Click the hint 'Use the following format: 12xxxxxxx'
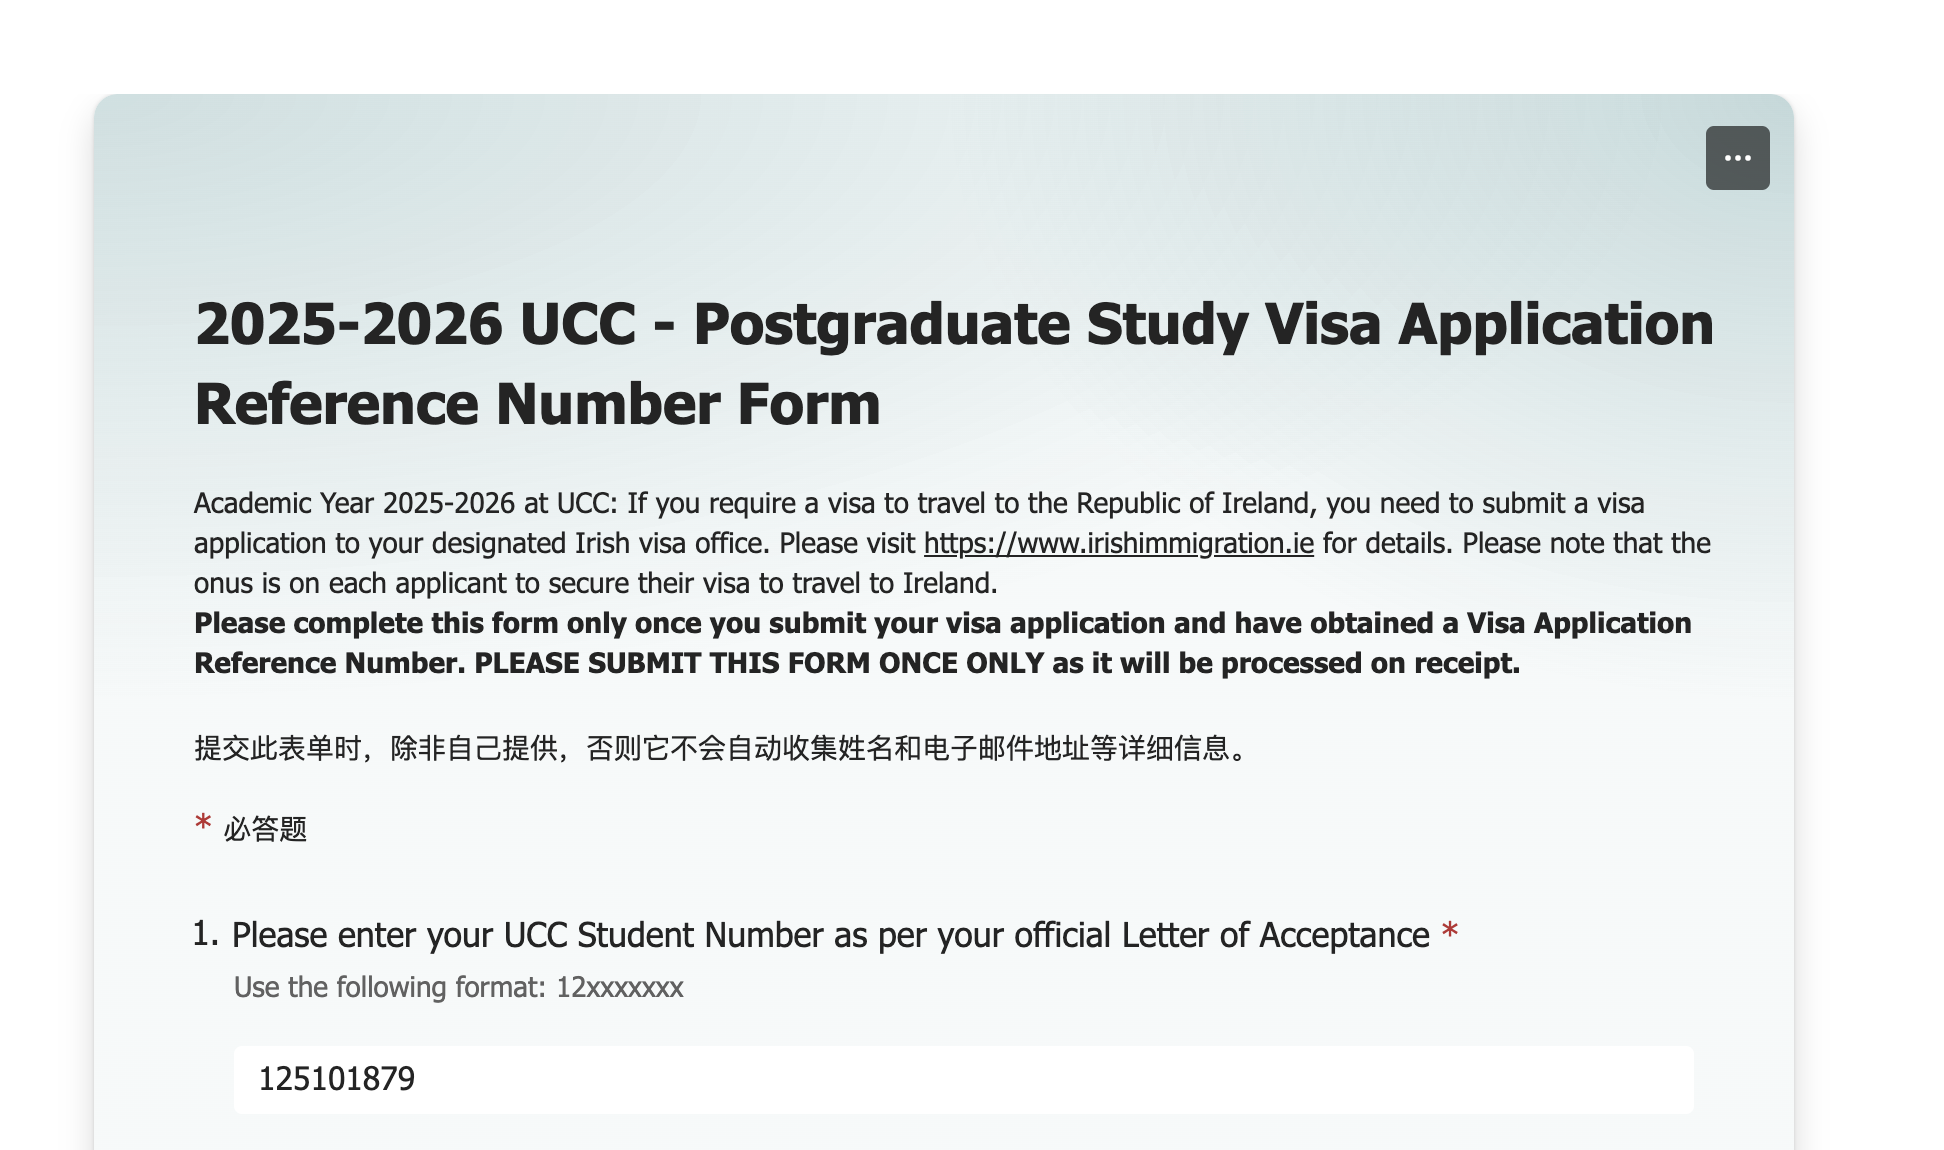The height and width of the screenshot is (1150, 1944). coord(458,987)
